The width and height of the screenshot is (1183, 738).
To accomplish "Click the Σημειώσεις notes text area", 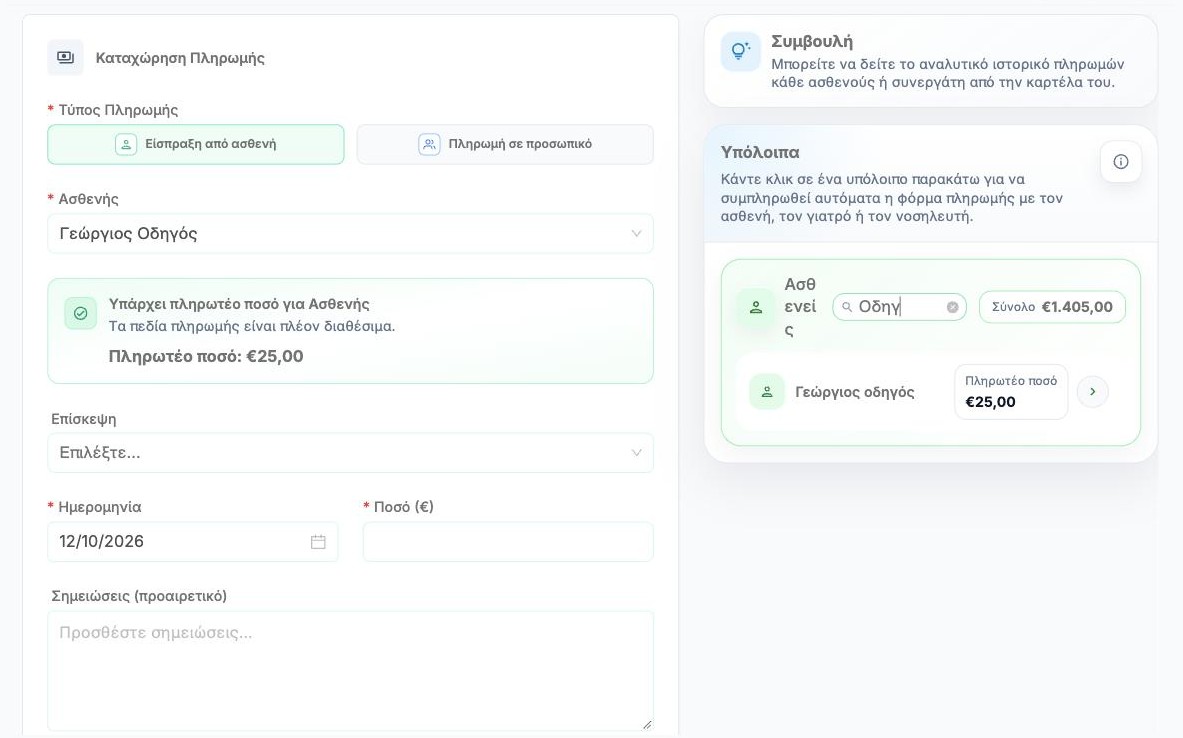I will pos(350,671).
